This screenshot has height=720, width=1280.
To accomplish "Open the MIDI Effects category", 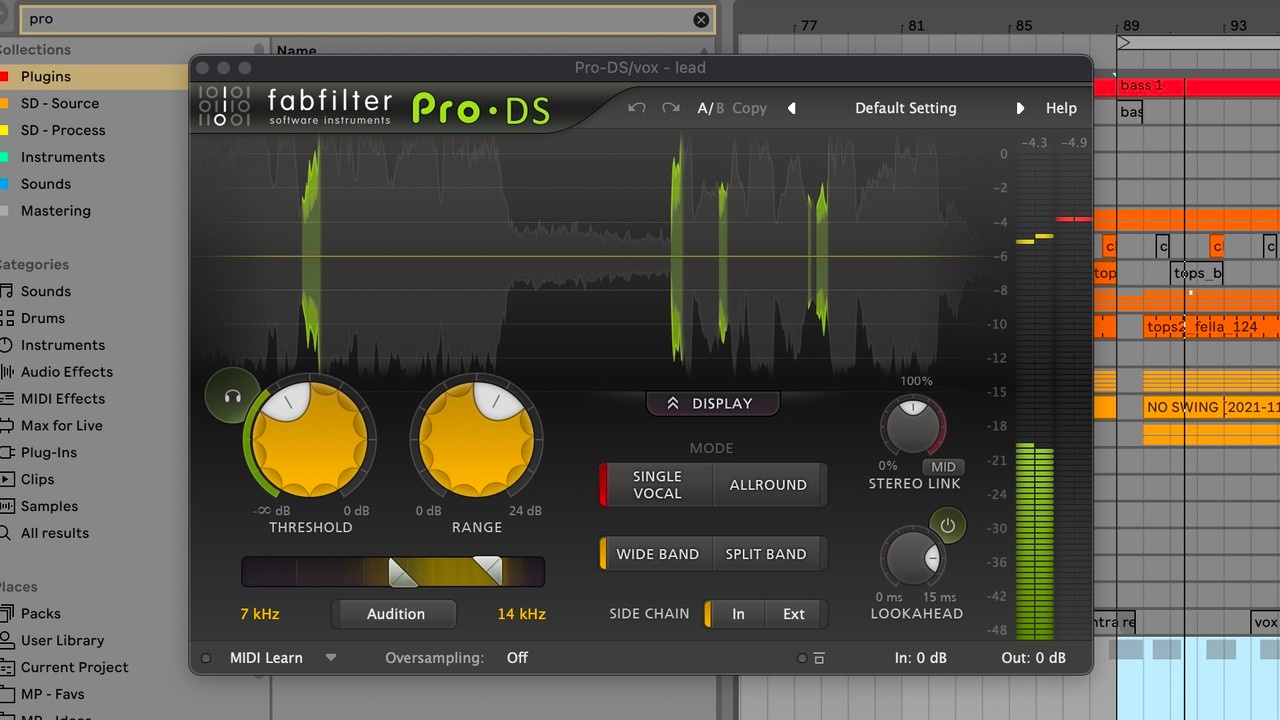I will [63, 399].
